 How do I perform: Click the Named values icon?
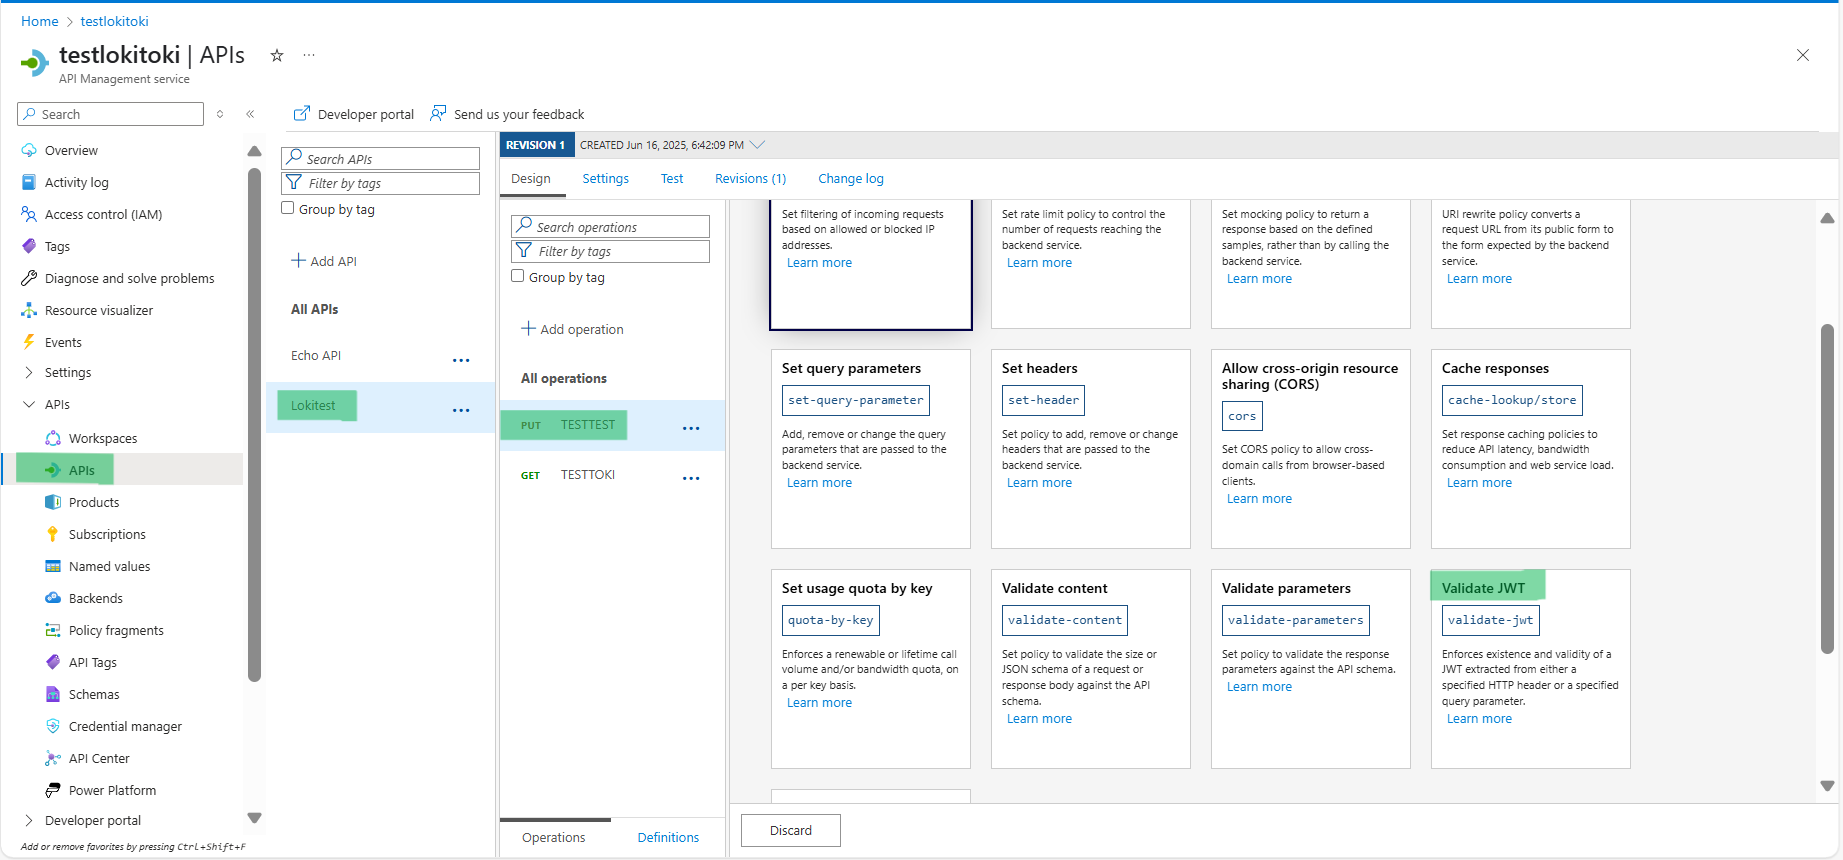pyautogui.click(x=53, y=567)
